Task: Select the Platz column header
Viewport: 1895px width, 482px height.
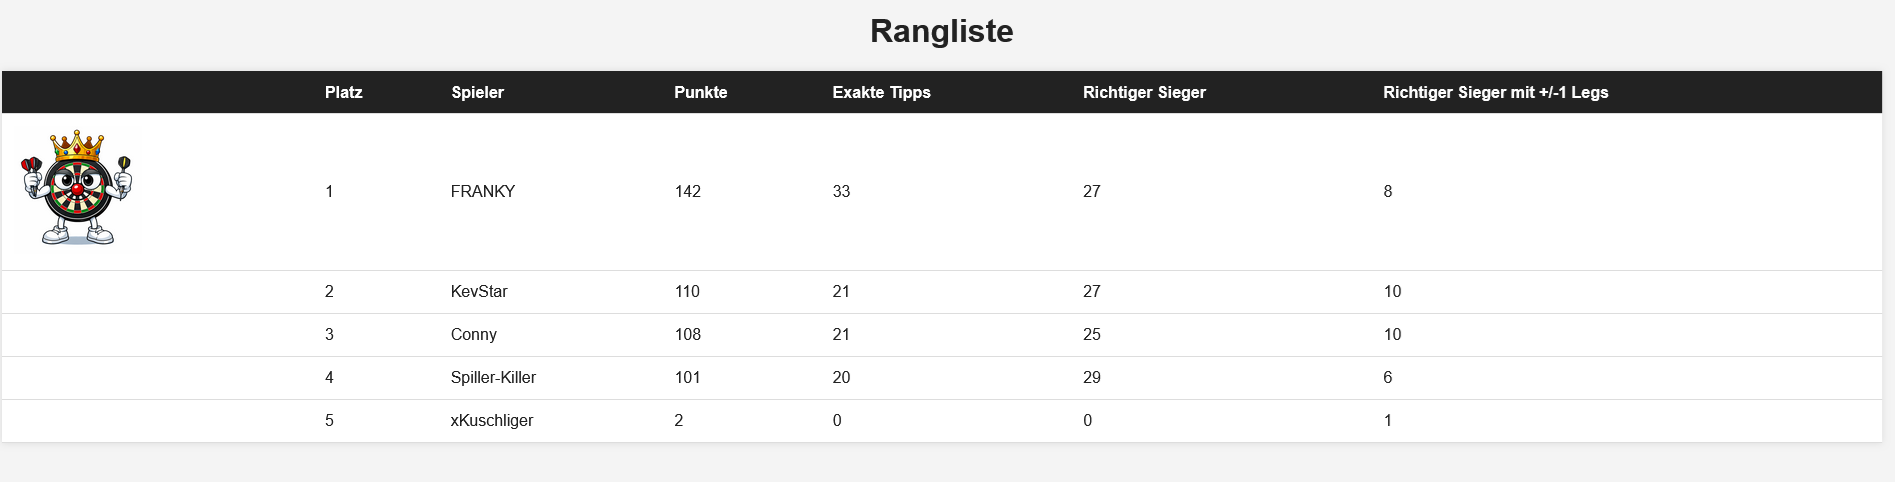Action: pyautogui.click(x=343, y=92)
